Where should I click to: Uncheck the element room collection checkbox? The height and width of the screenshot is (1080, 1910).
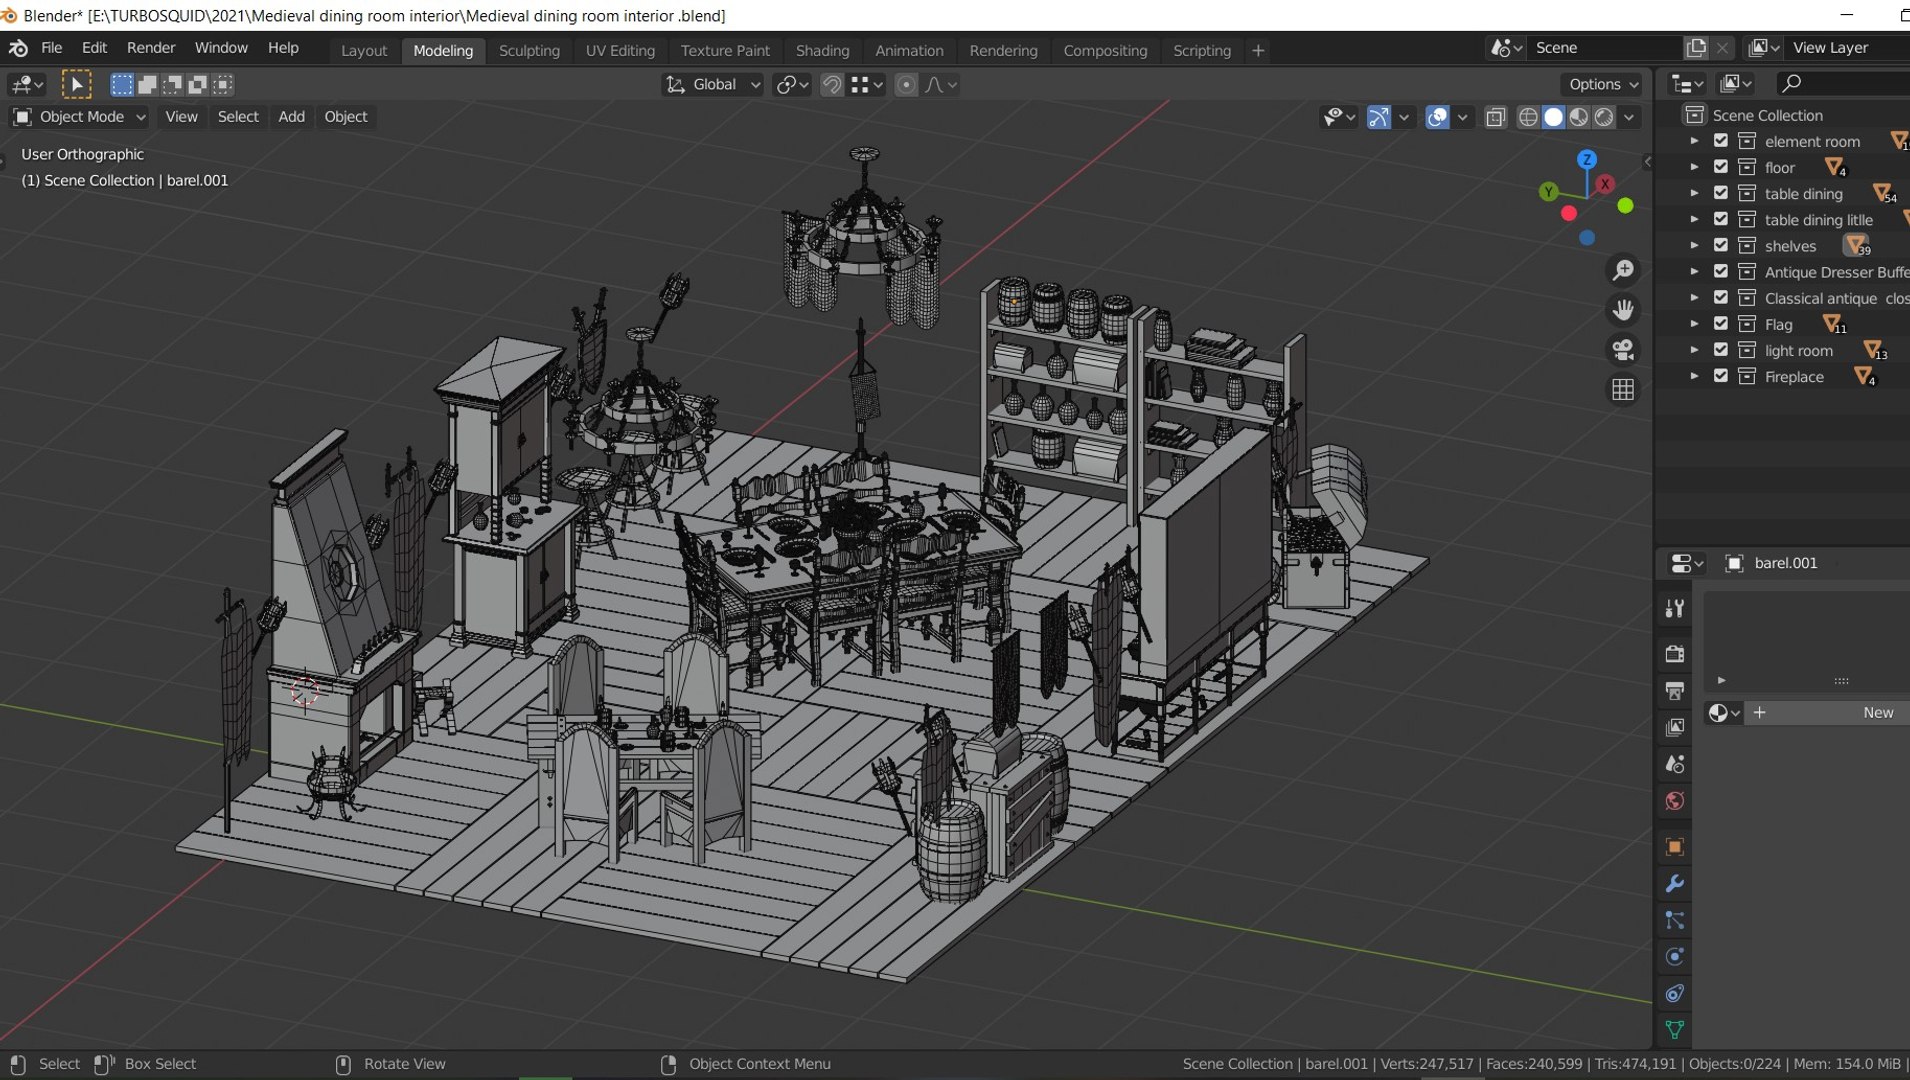[1721, 141]
